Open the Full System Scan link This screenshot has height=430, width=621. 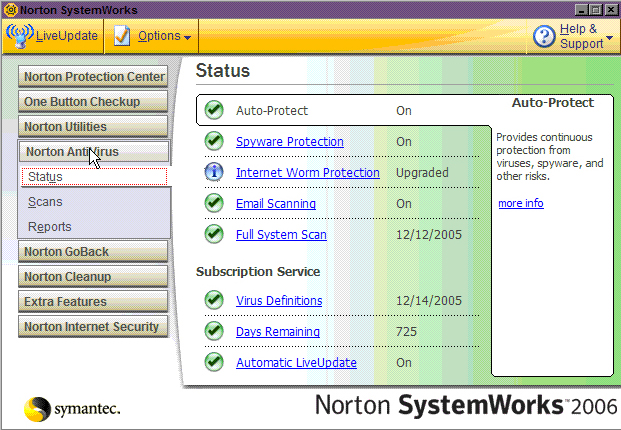tap(281, 234)
